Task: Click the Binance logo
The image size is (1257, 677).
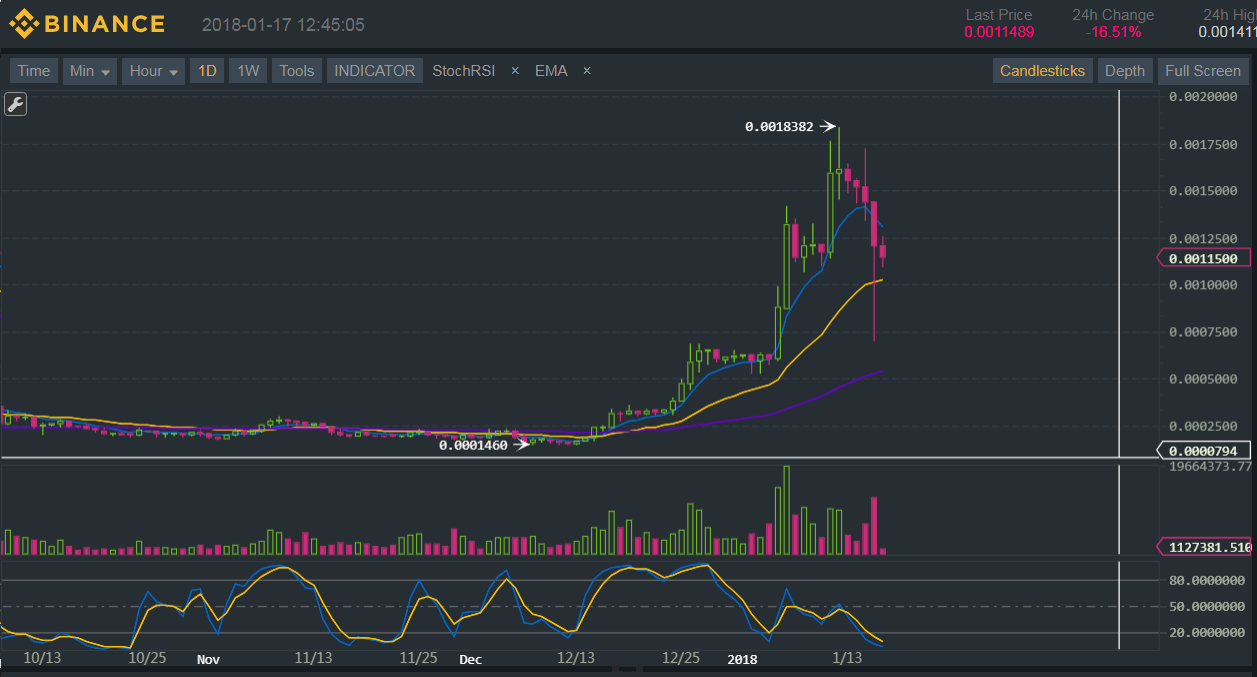Action: [x=87, y=24]
